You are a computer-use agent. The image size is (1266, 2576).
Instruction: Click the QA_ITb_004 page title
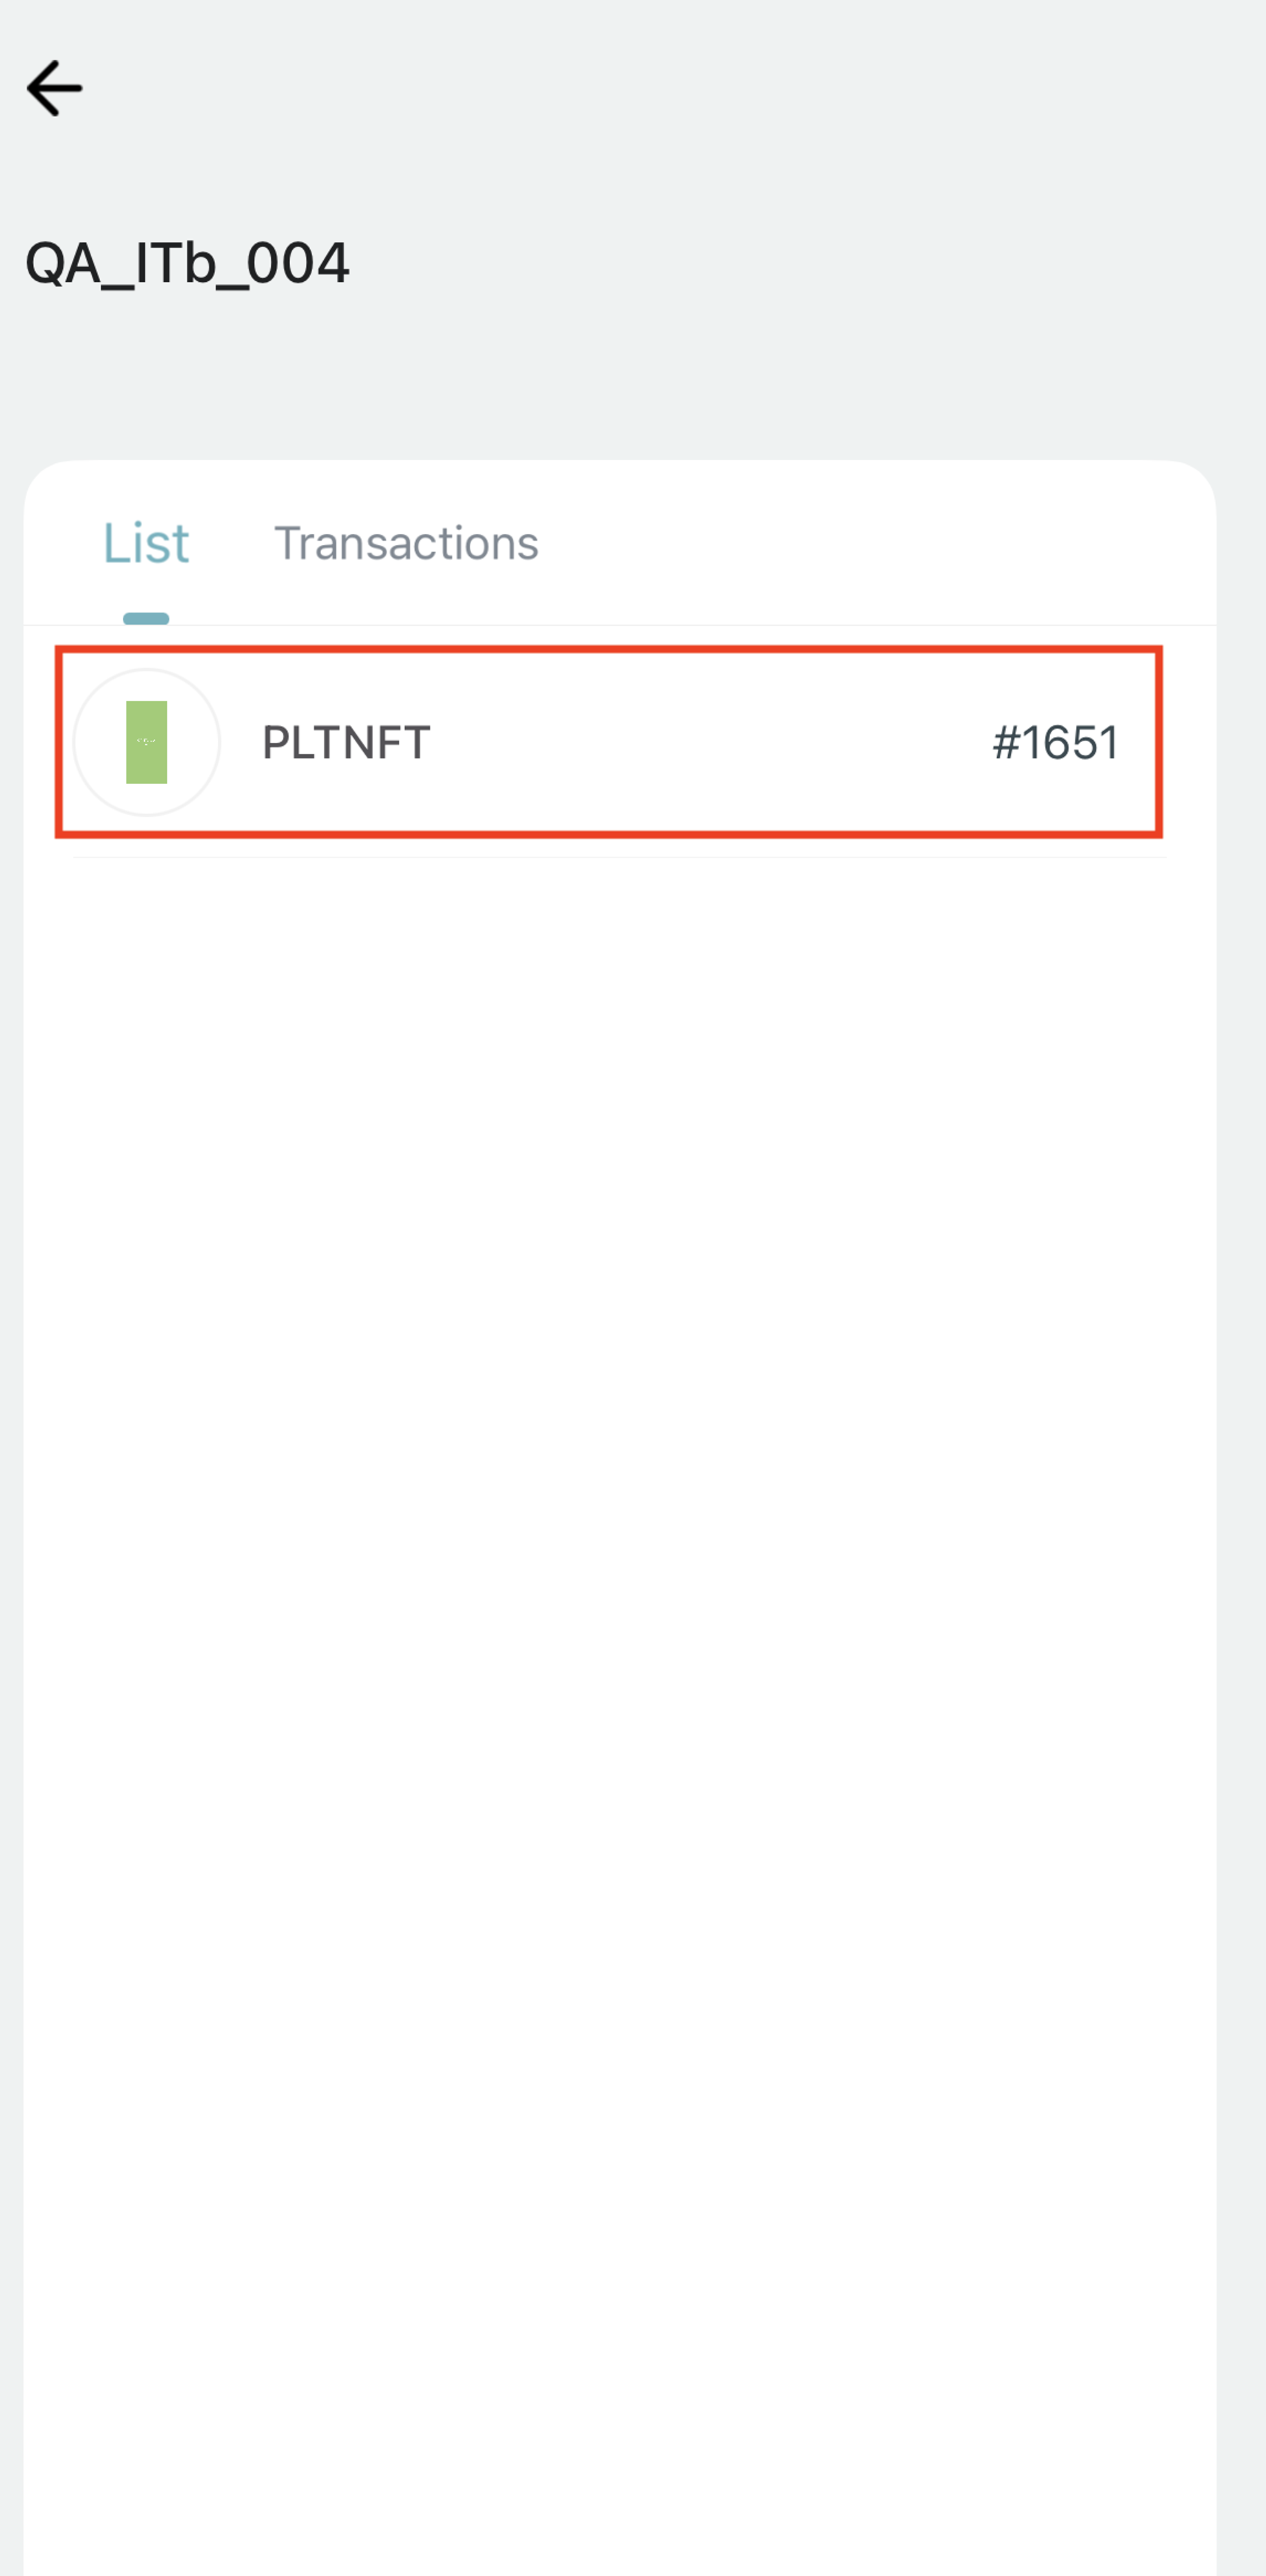(x=187, y=263)
